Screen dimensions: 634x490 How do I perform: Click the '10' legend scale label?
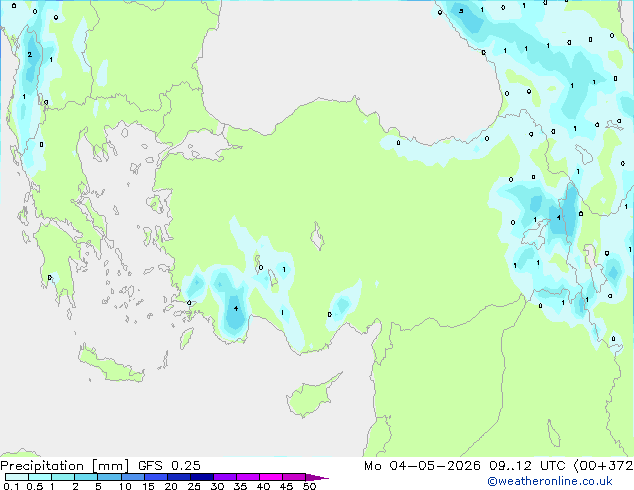[125, 486]
